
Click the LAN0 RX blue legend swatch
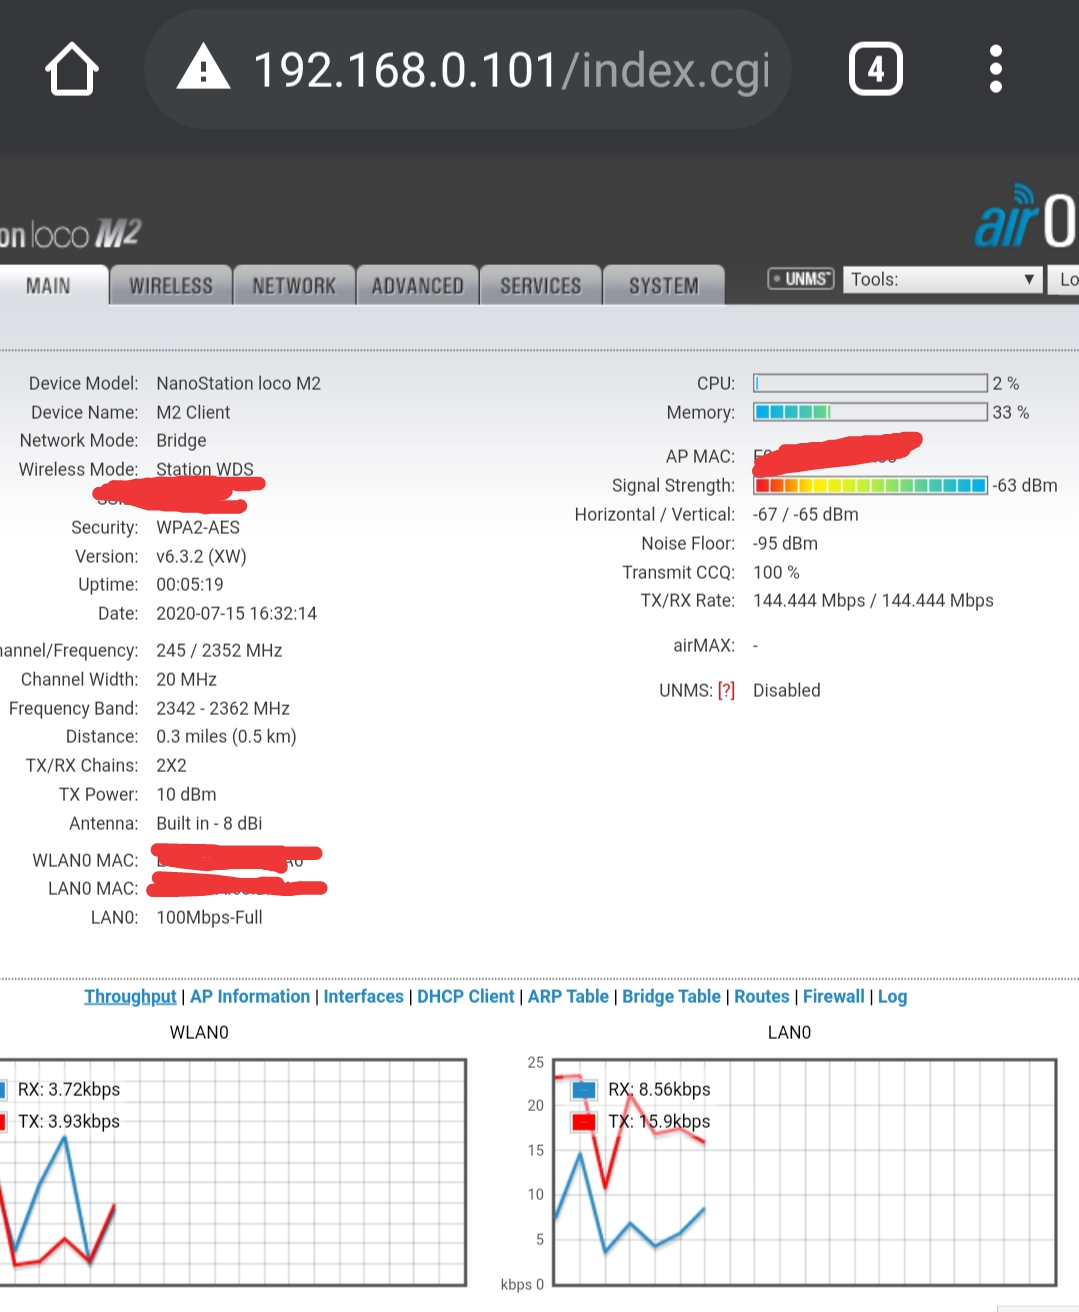point(584,1089)
